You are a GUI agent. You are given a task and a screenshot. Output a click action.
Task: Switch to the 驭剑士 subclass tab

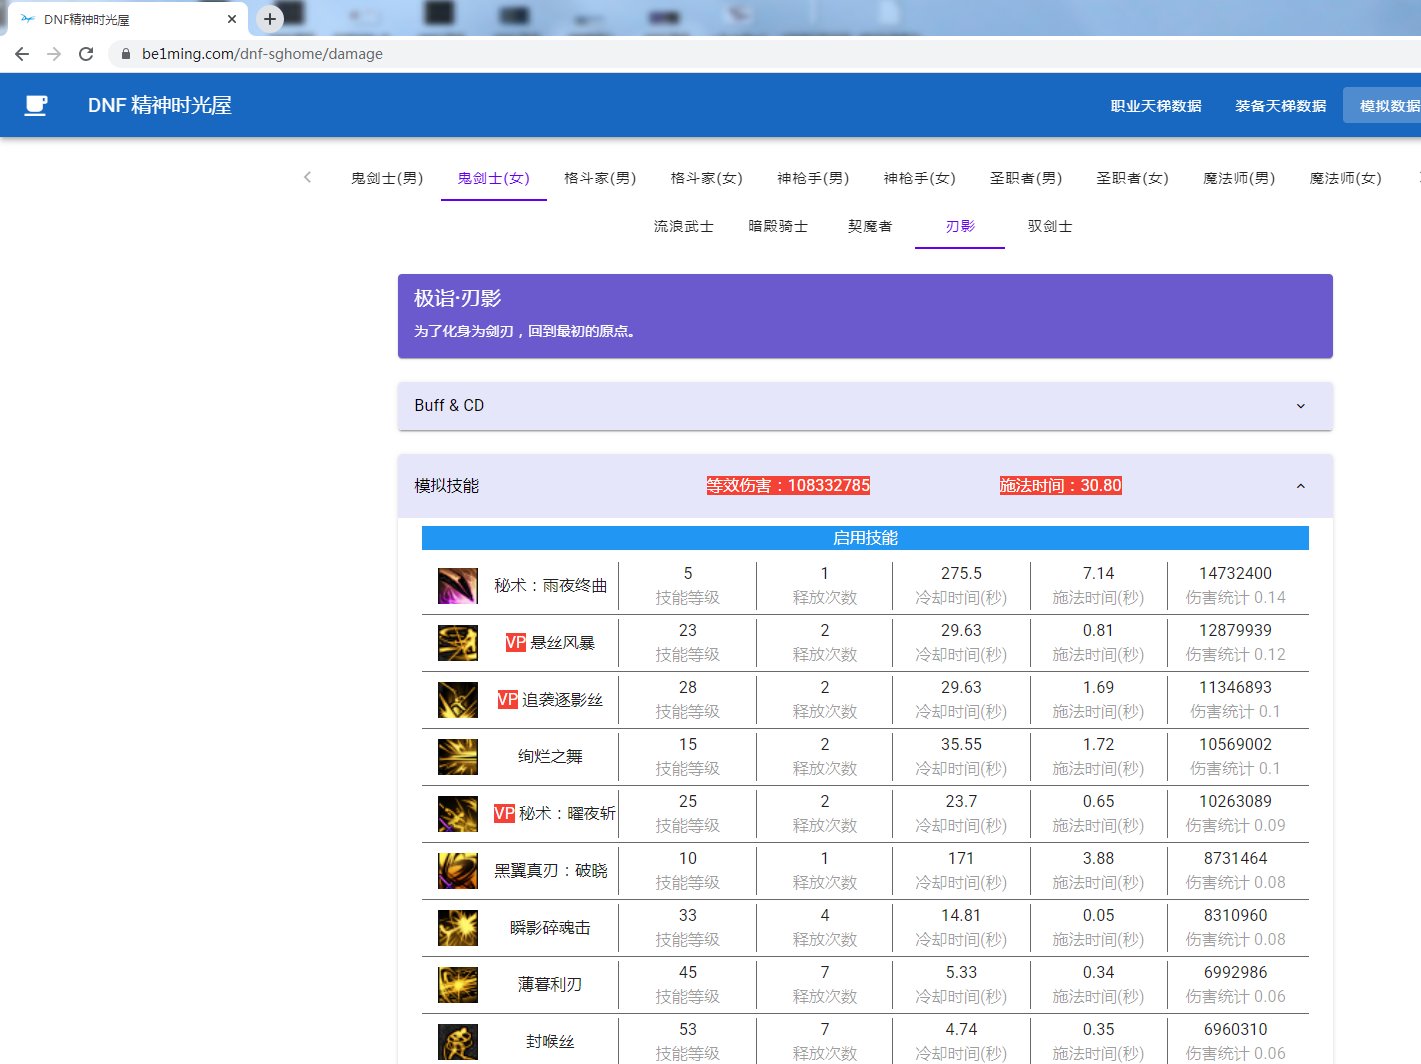click(x=1048, y=226)
